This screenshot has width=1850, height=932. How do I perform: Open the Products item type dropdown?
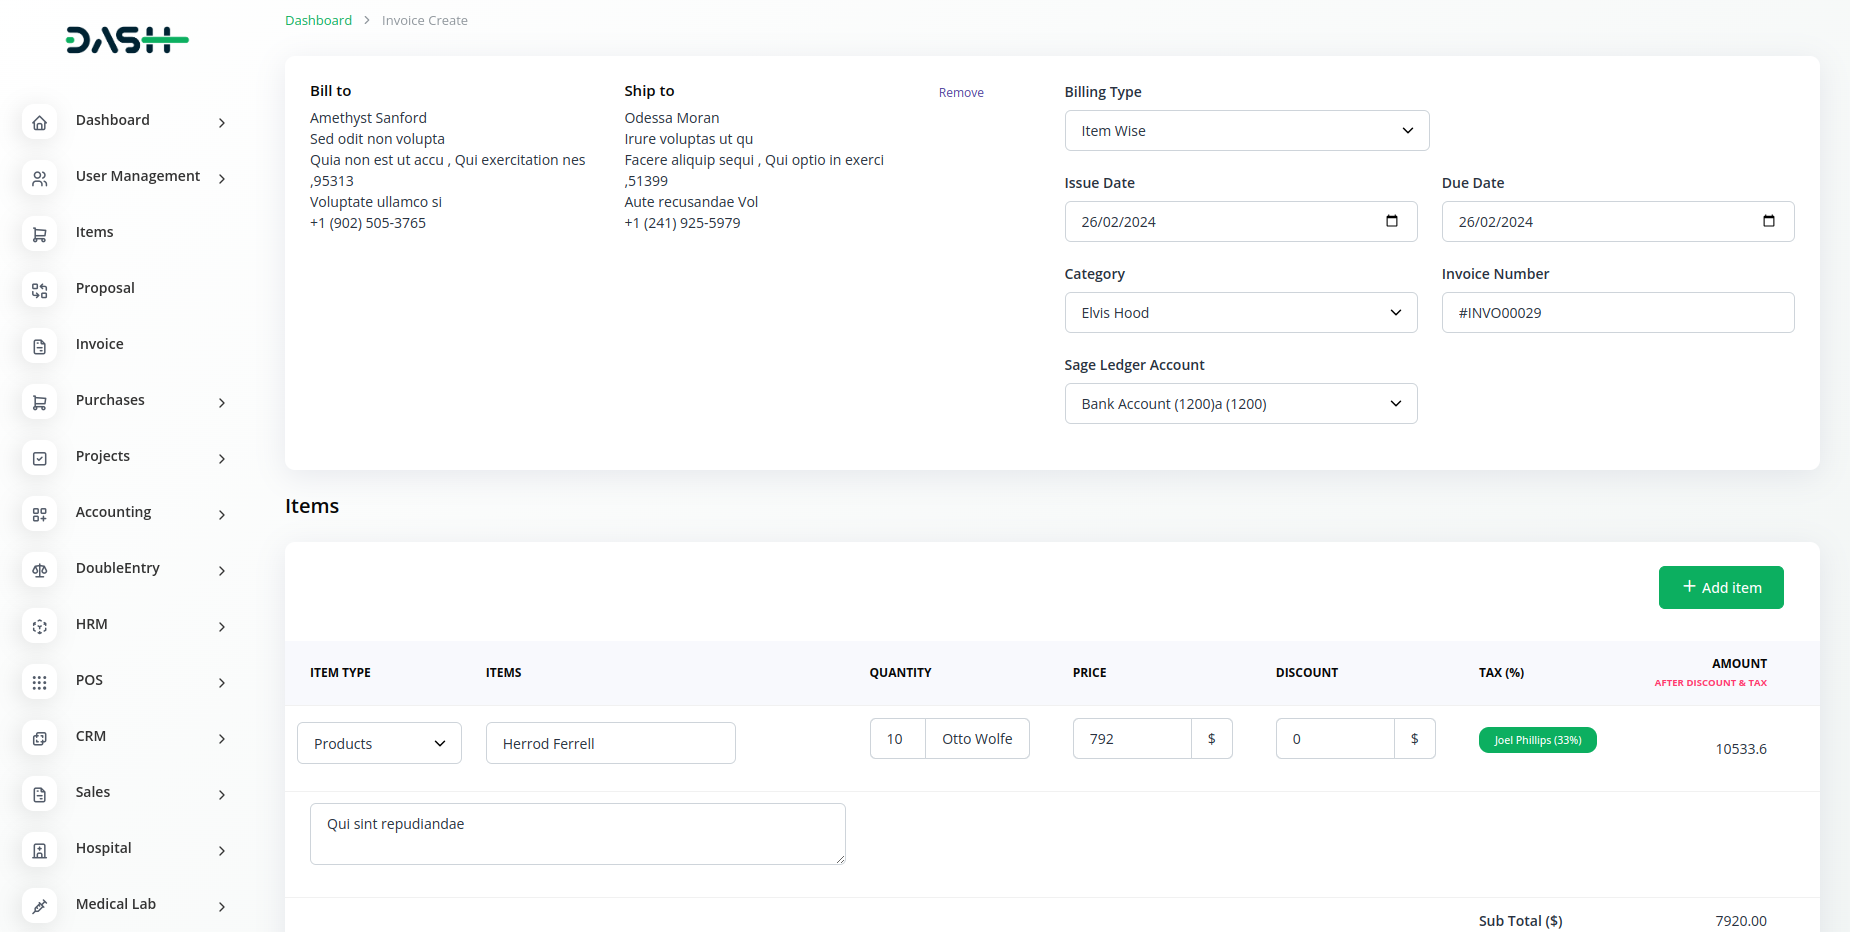click(379, 744)
